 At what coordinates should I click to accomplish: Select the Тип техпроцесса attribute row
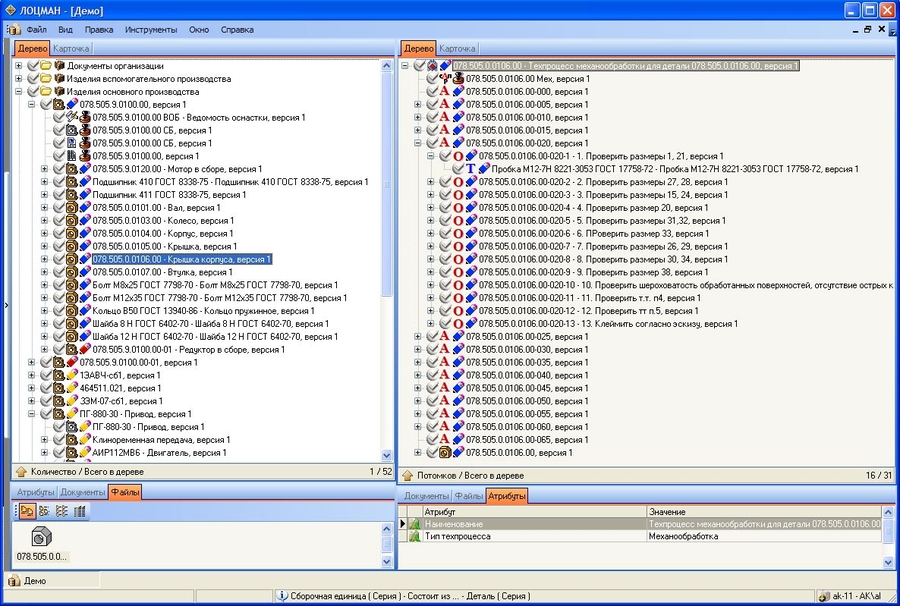click(530, 537)
